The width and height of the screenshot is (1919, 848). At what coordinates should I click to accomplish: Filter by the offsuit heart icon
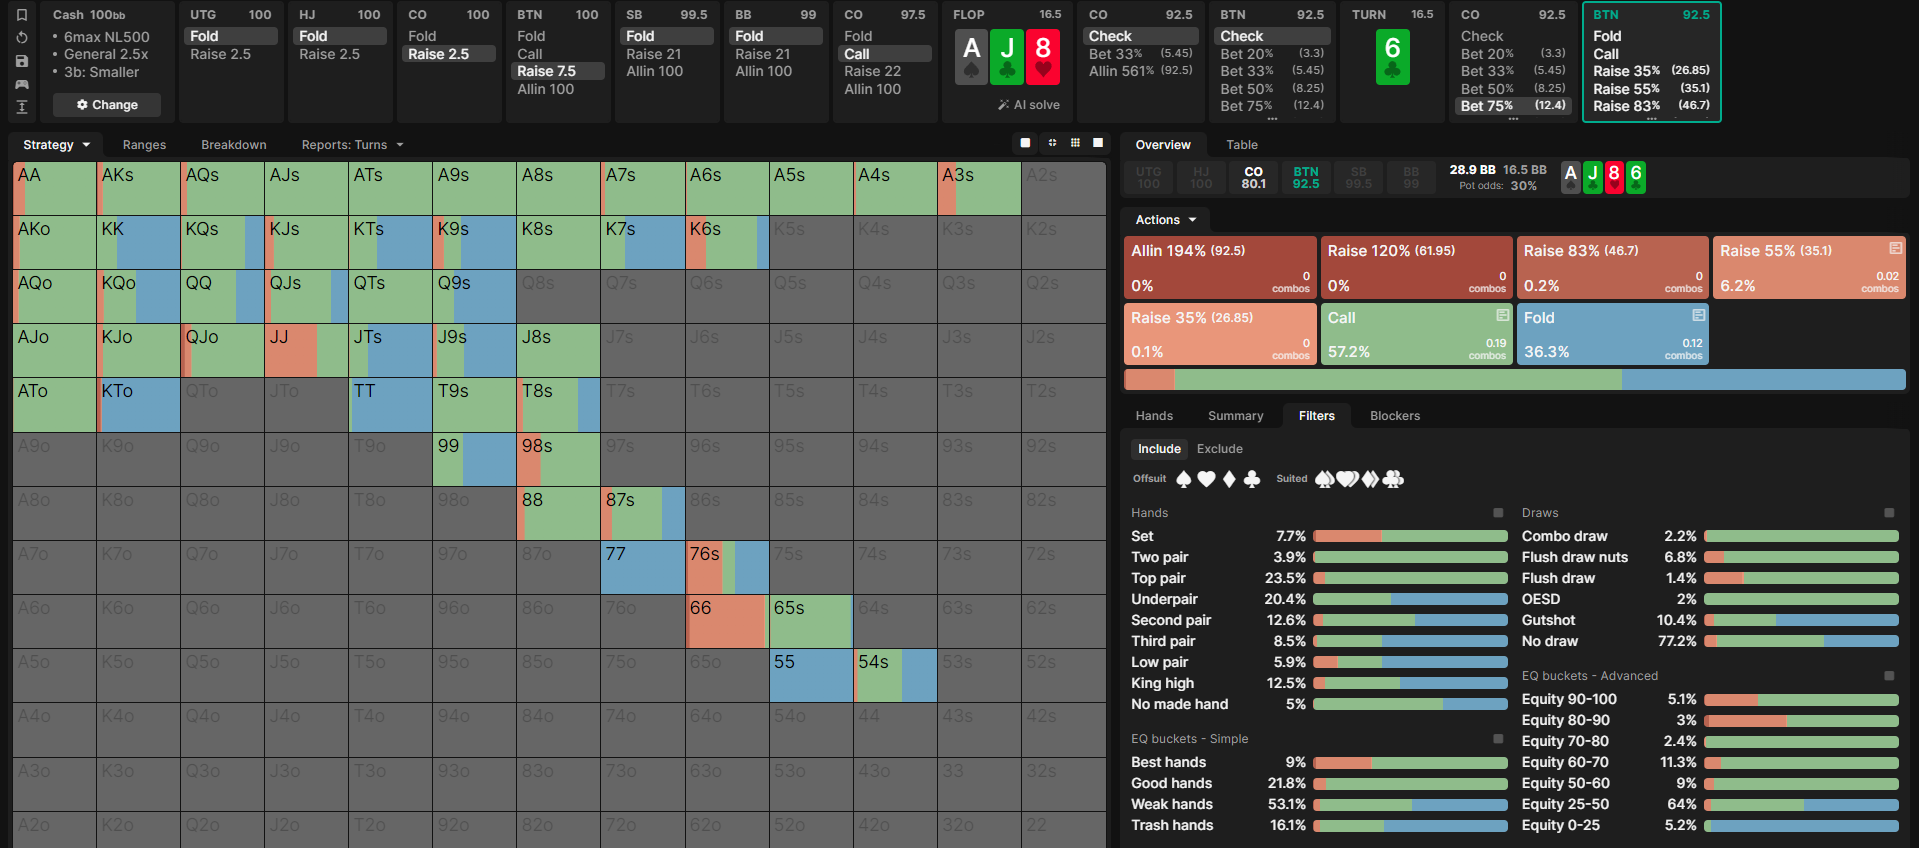1206,479
